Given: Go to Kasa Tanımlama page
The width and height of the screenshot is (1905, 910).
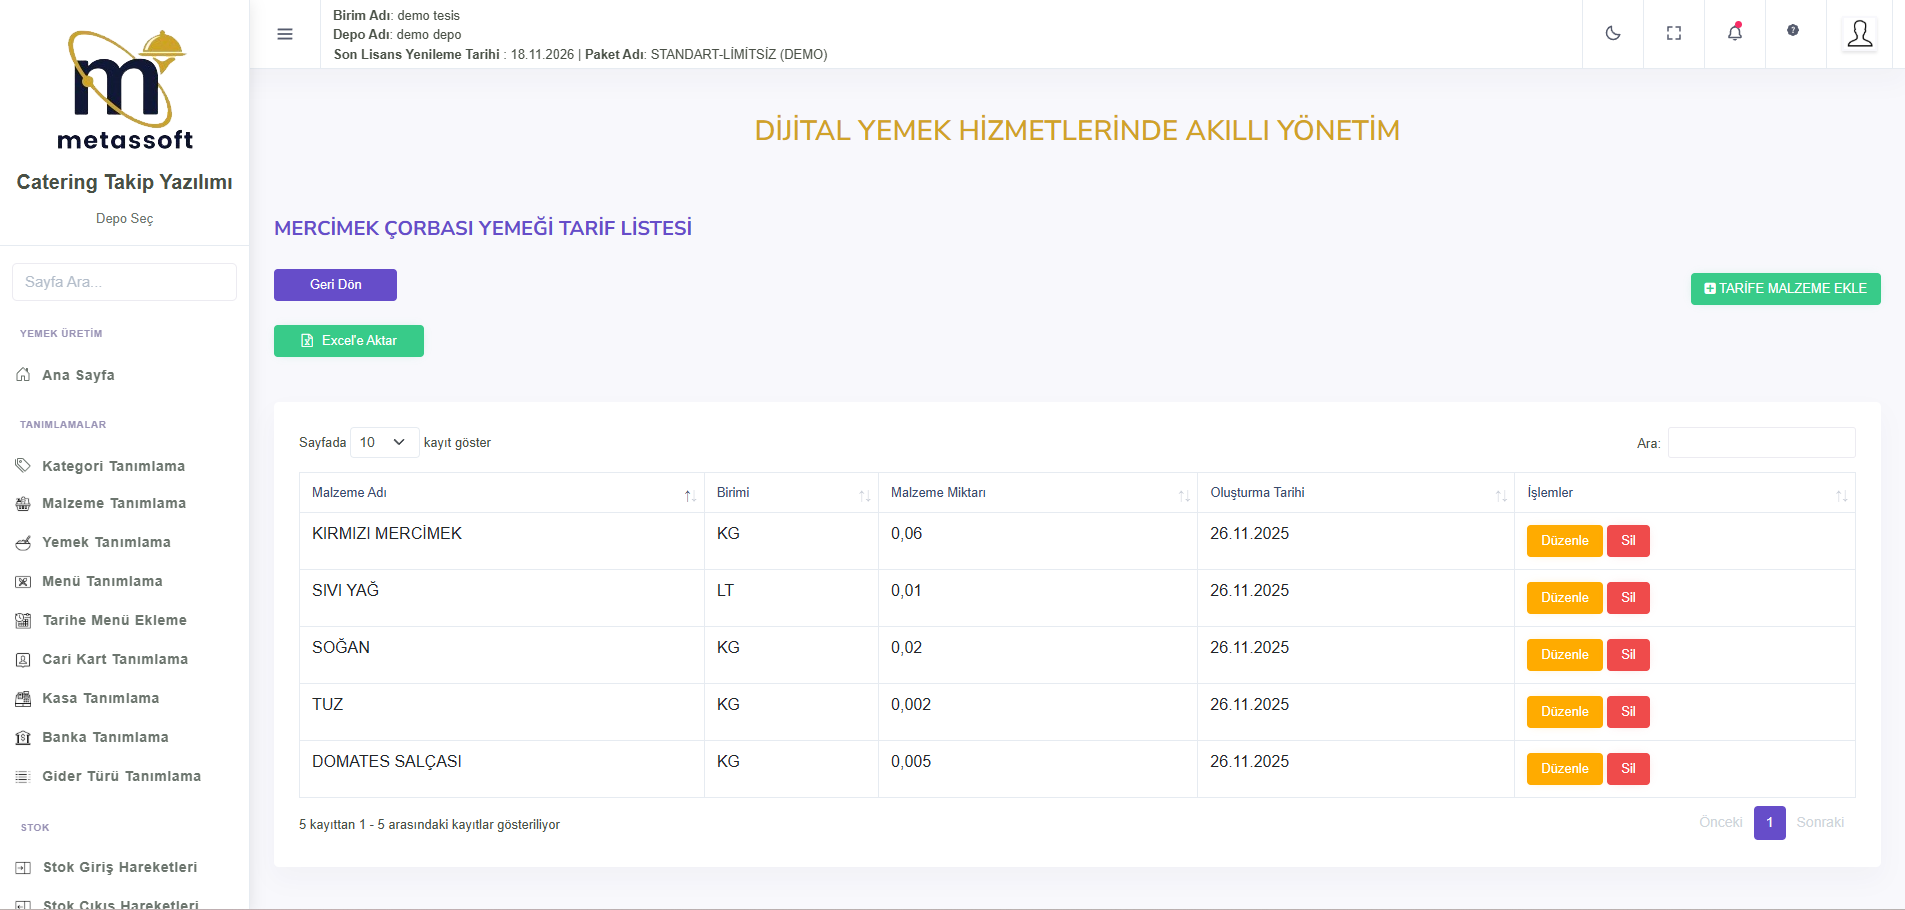Looking at the screenshot, I should [x=100, y=698].
